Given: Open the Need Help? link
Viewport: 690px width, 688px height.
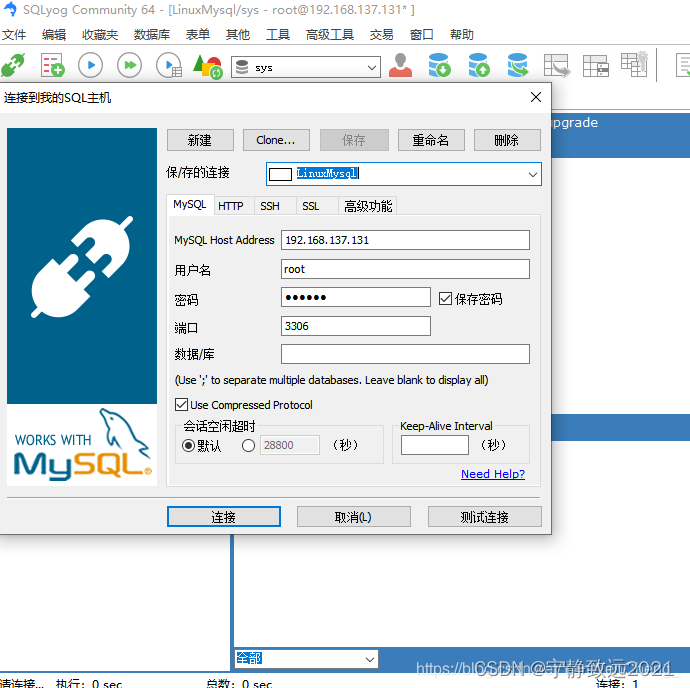Looking at the screenshot, I should (x=493, y=474).
